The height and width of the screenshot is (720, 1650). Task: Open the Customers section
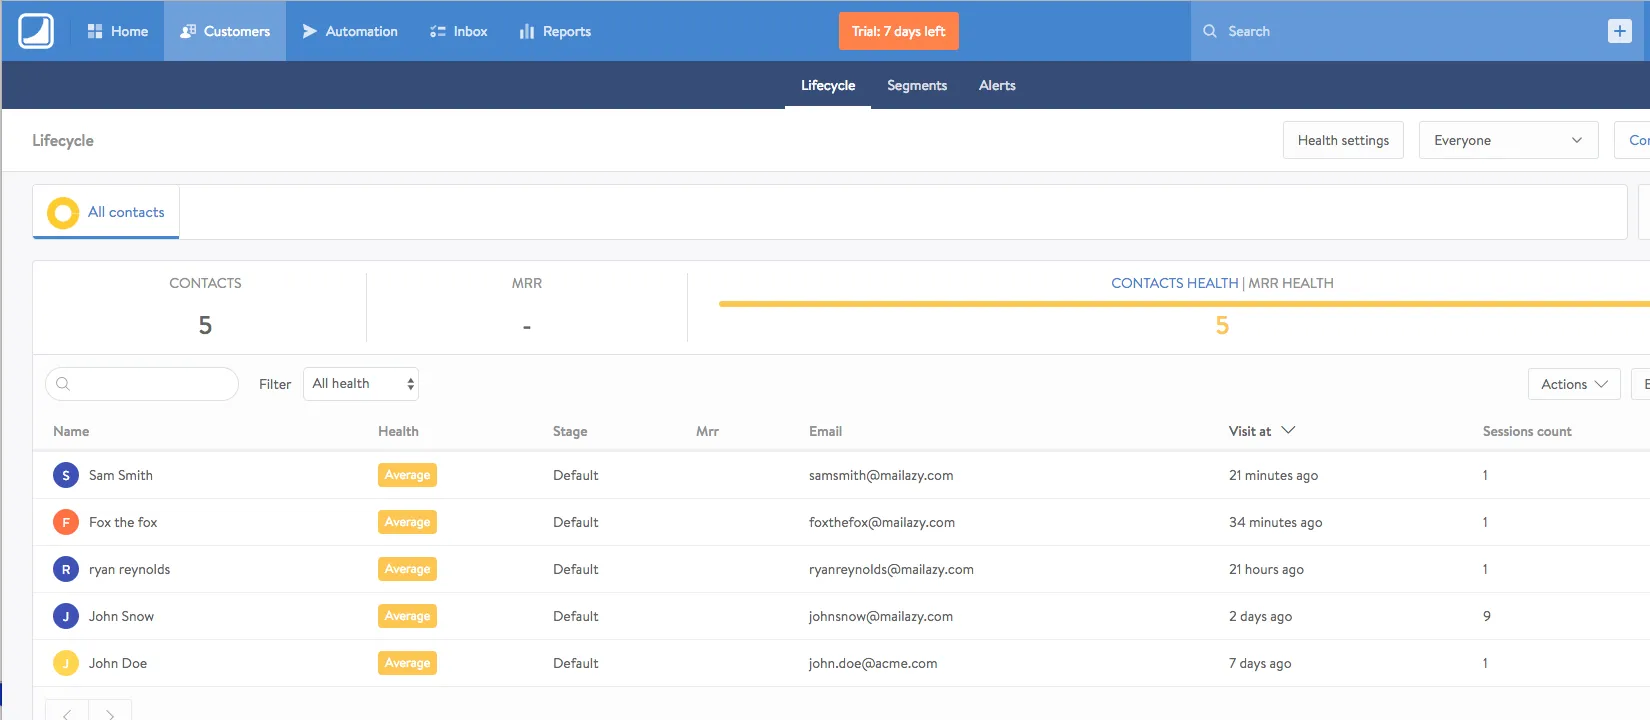(225, 31)
